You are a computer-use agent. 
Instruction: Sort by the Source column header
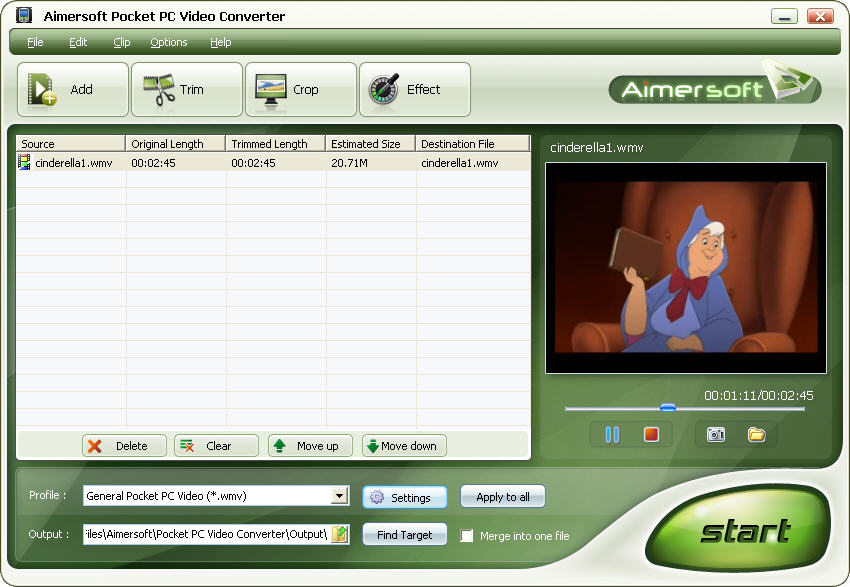tap(71, 144)
